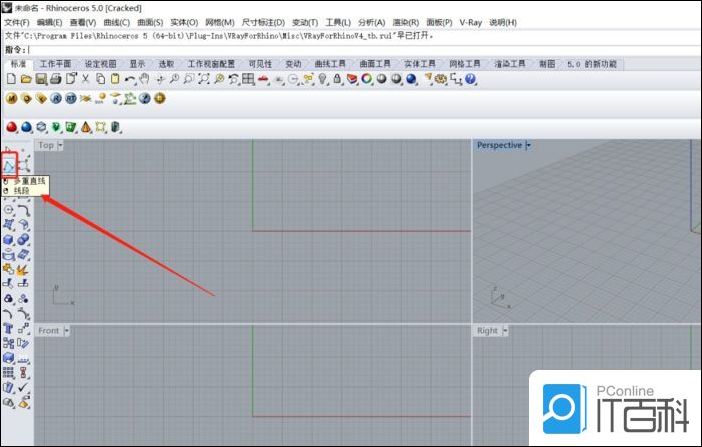Screen dimensions: 702x447
Task: Switch to the 5.0 的新功能 tab
Action: click(x=592, y=64)
